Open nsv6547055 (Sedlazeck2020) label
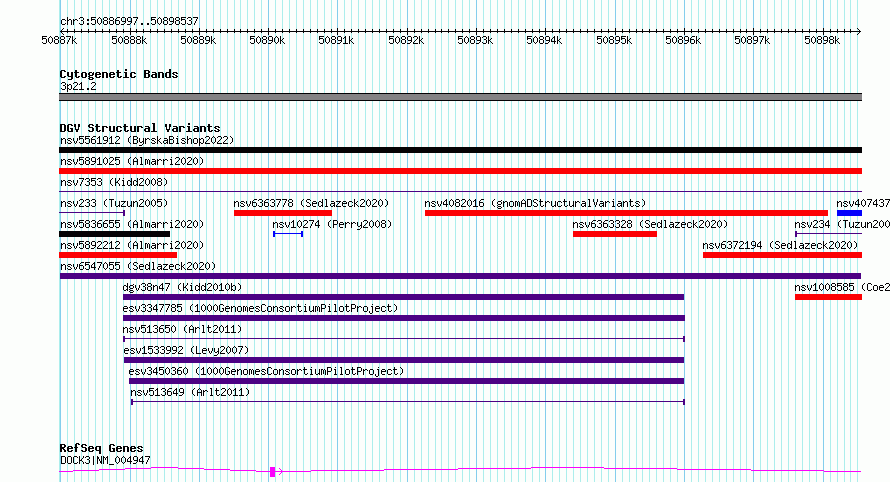 (x=138, y=266)
